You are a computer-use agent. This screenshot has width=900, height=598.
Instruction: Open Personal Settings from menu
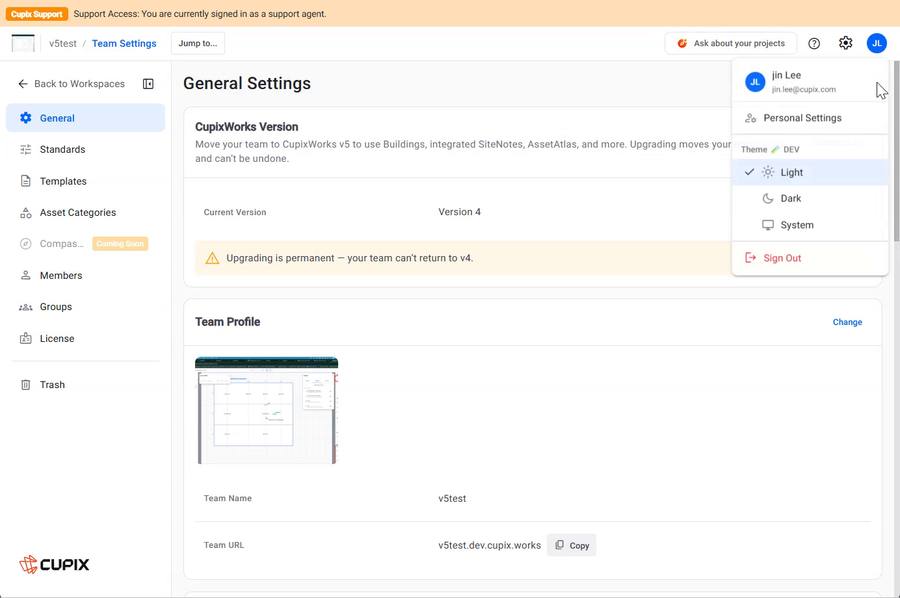[x=810, y=118]
